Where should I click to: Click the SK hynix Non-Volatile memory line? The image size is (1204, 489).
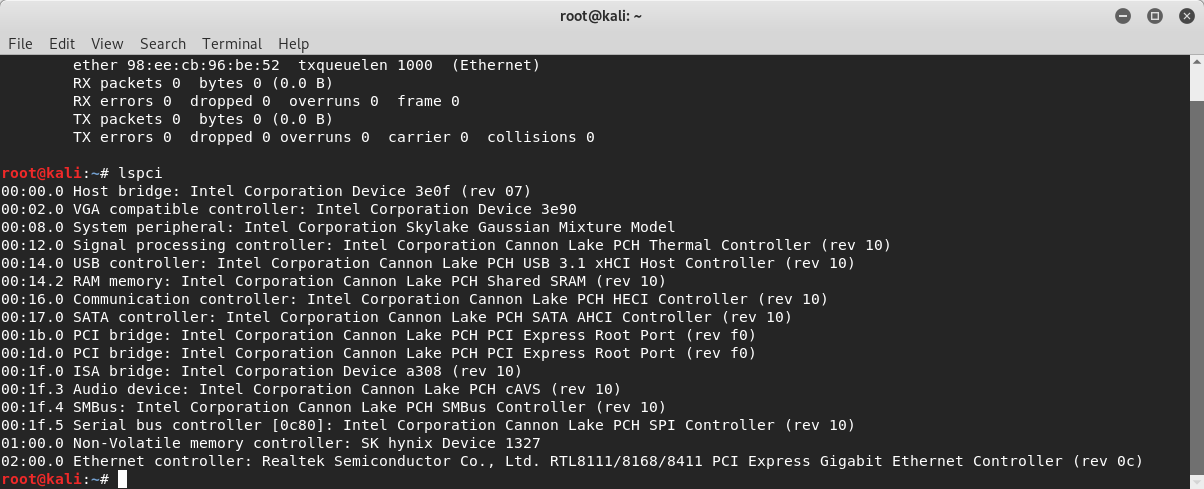click(270, 443)
